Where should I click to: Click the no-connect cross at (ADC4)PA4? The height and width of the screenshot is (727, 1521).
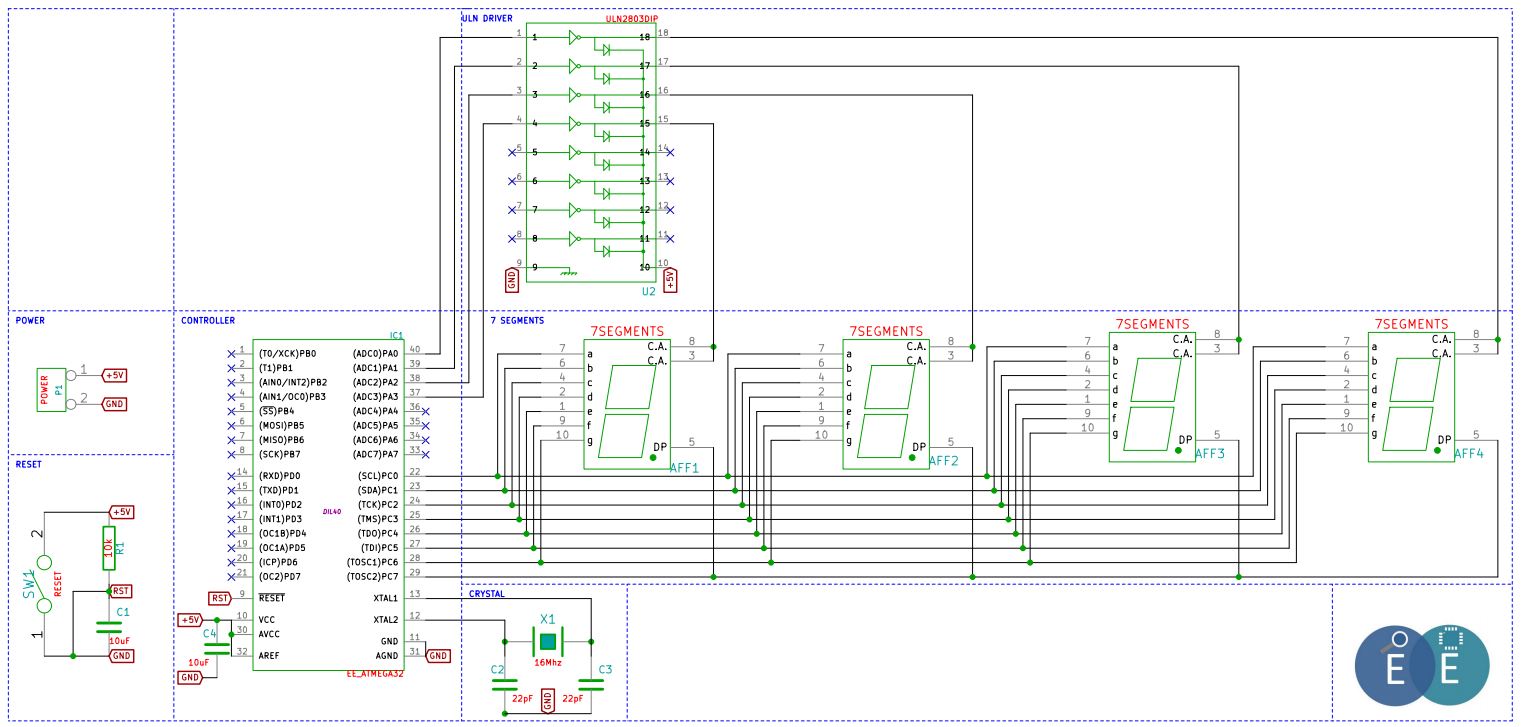pyautogui.click(x=426, y=411)
